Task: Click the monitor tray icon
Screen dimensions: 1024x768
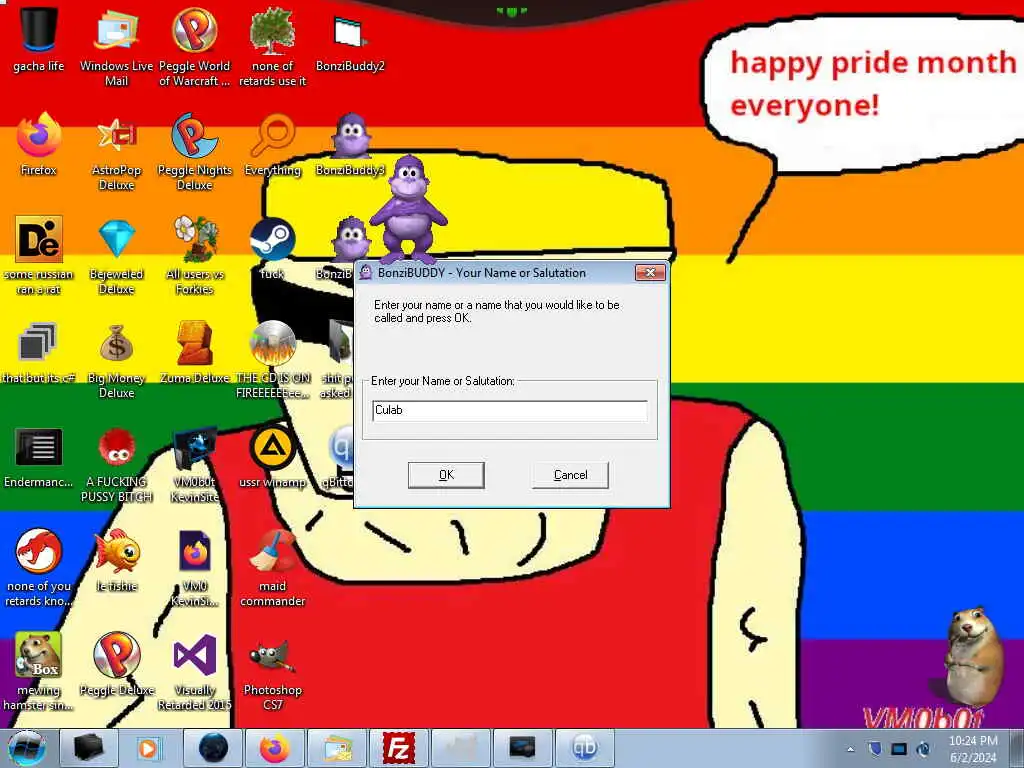Action: coord(899,749)
